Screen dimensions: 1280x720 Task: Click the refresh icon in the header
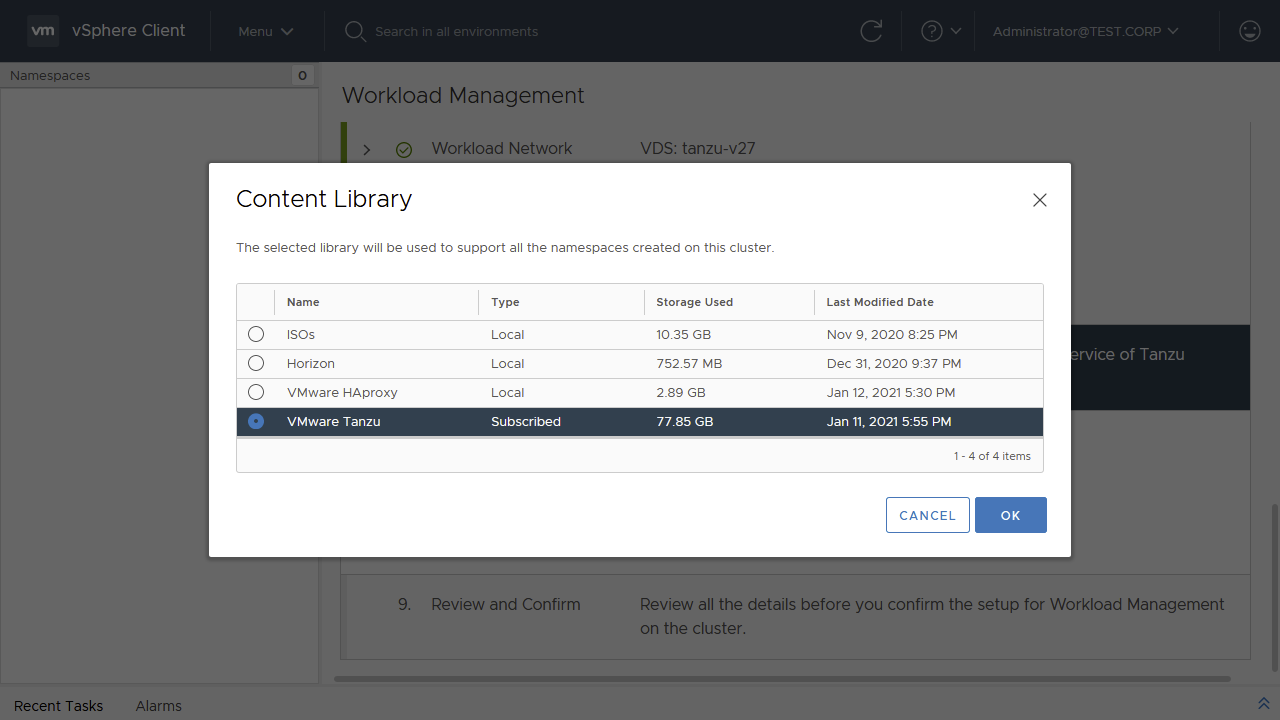pos(871,31)
